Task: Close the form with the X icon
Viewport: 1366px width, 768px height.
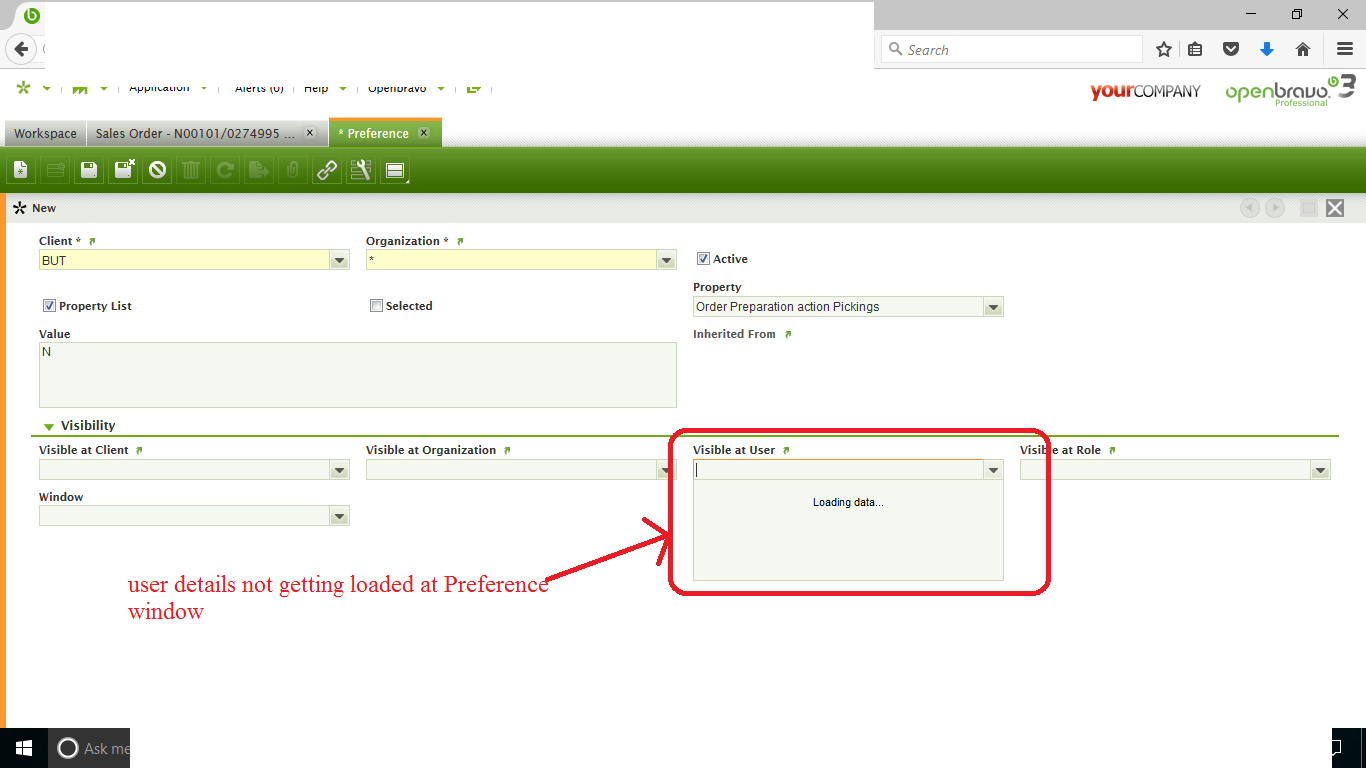Action: coord(1335,208)
